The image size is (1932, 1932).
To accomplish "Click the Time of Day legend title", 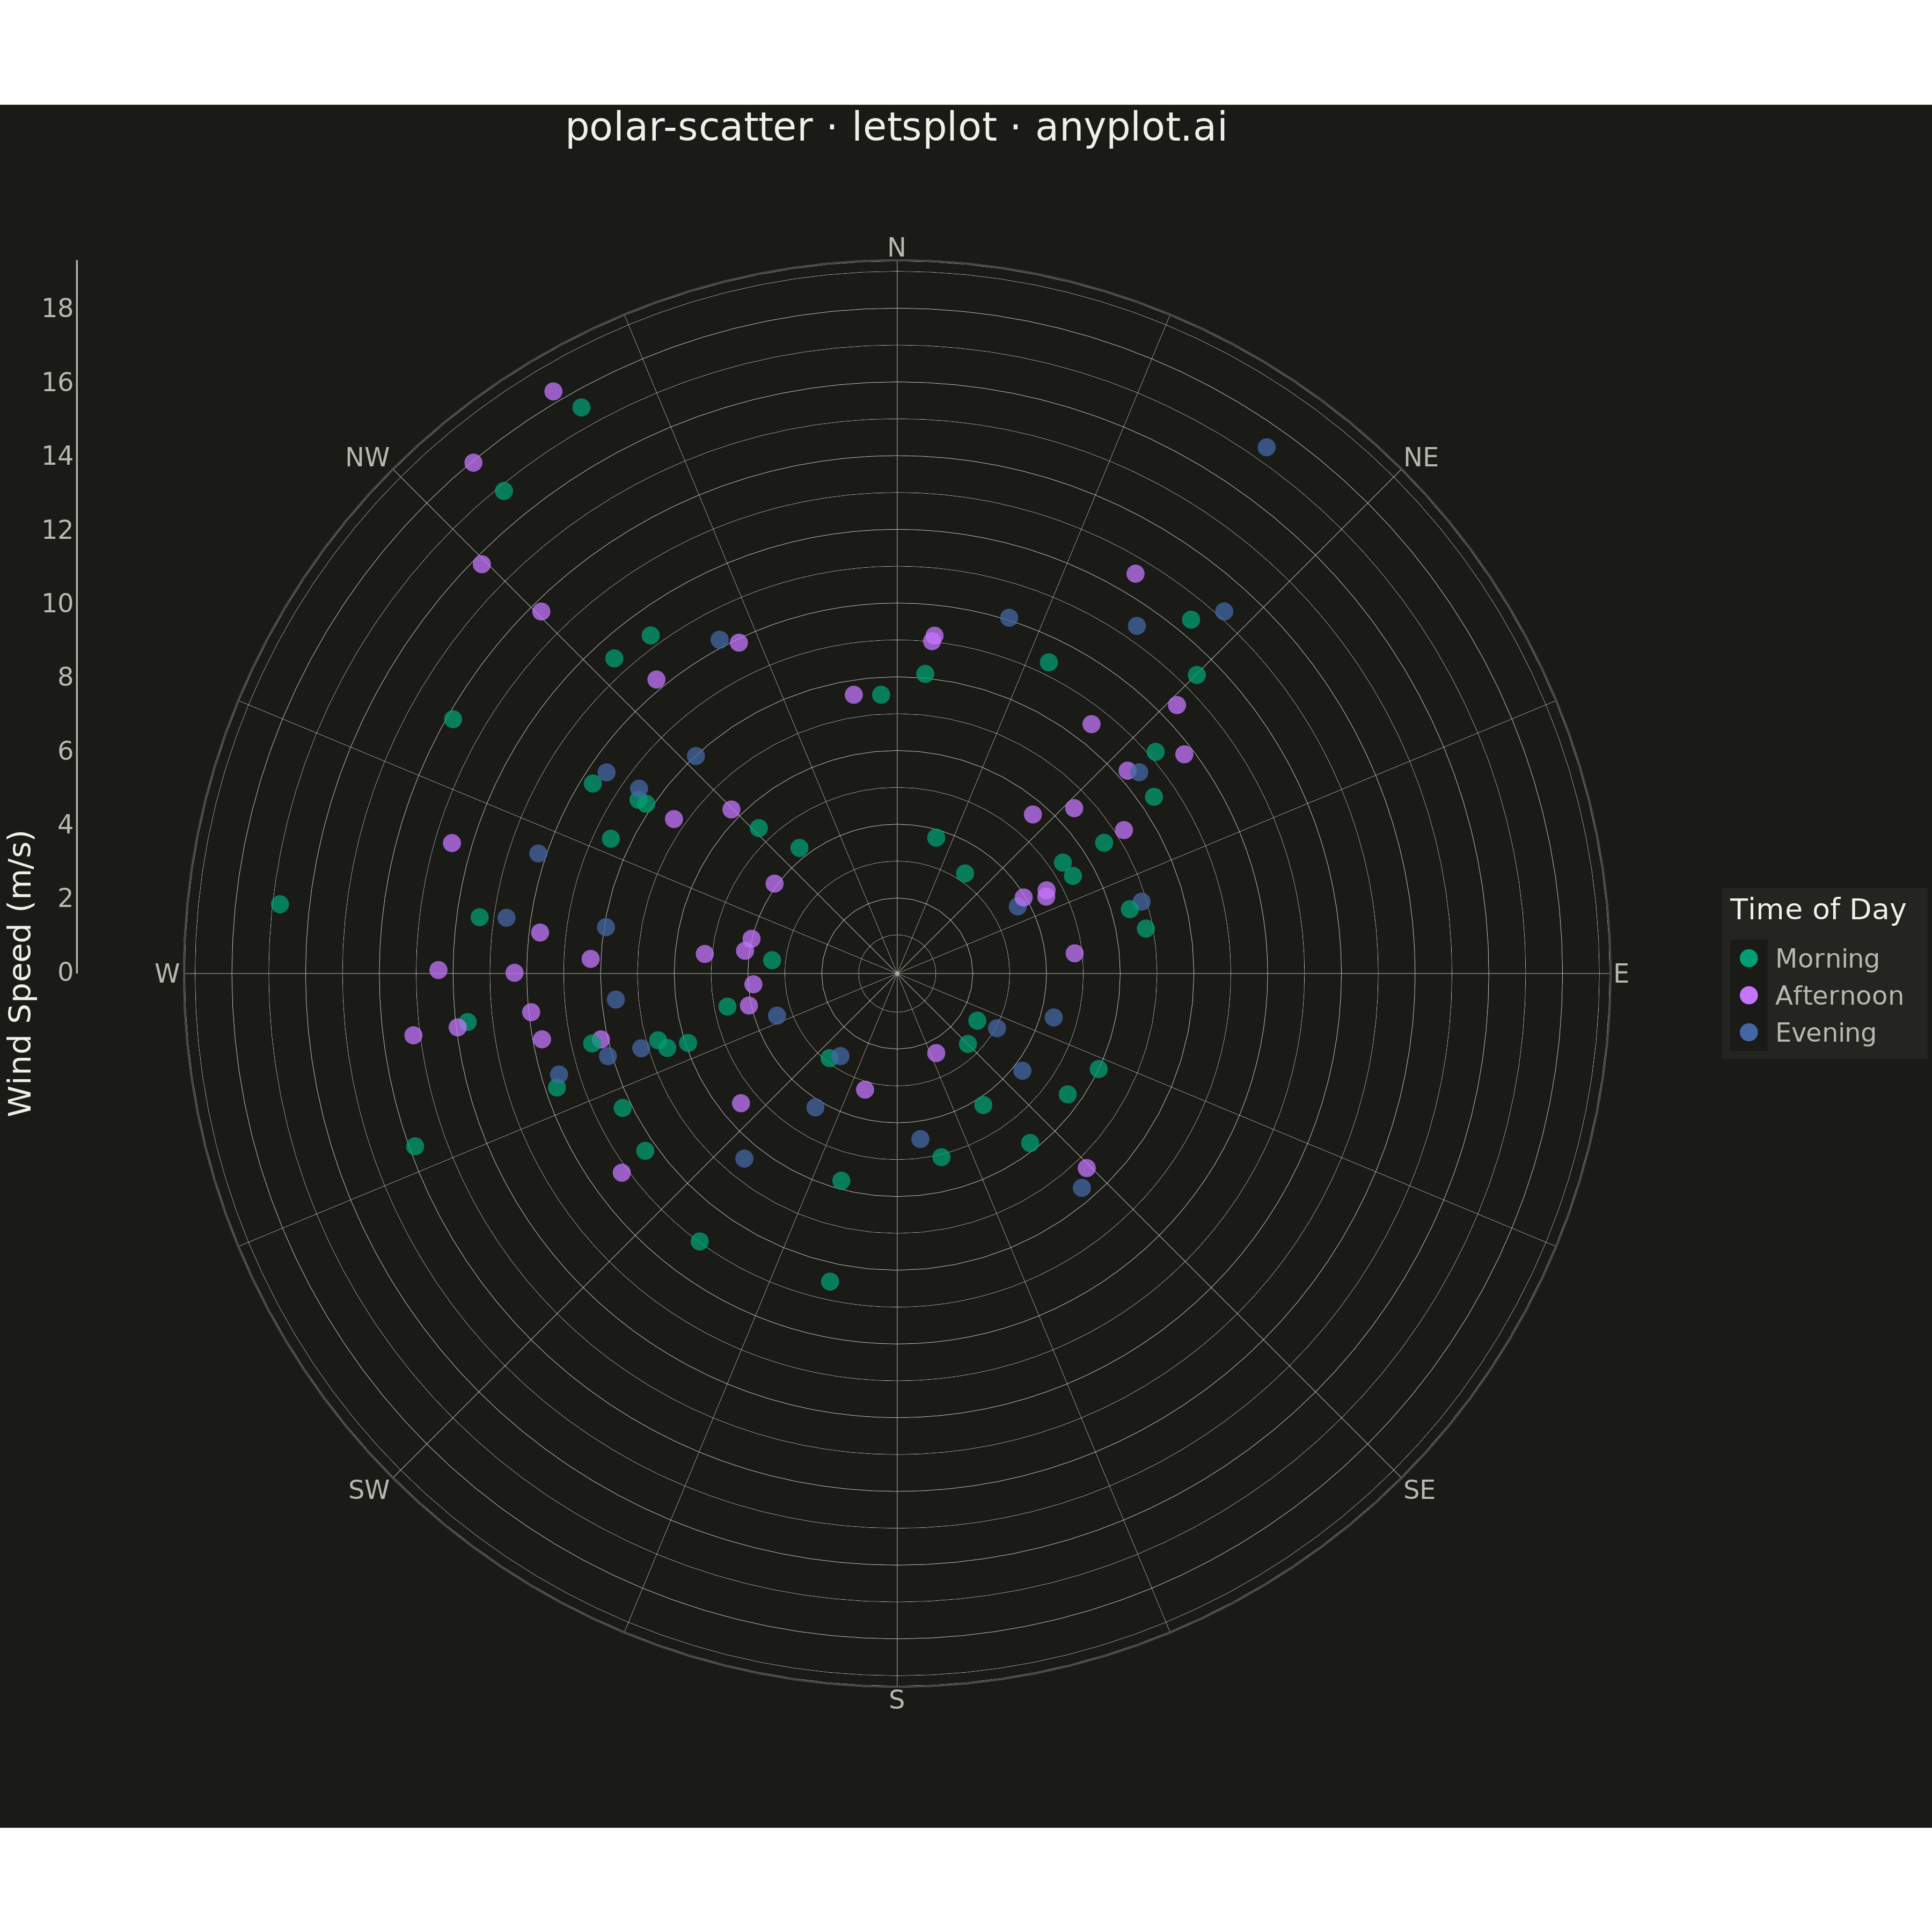I will [1818, 910].
